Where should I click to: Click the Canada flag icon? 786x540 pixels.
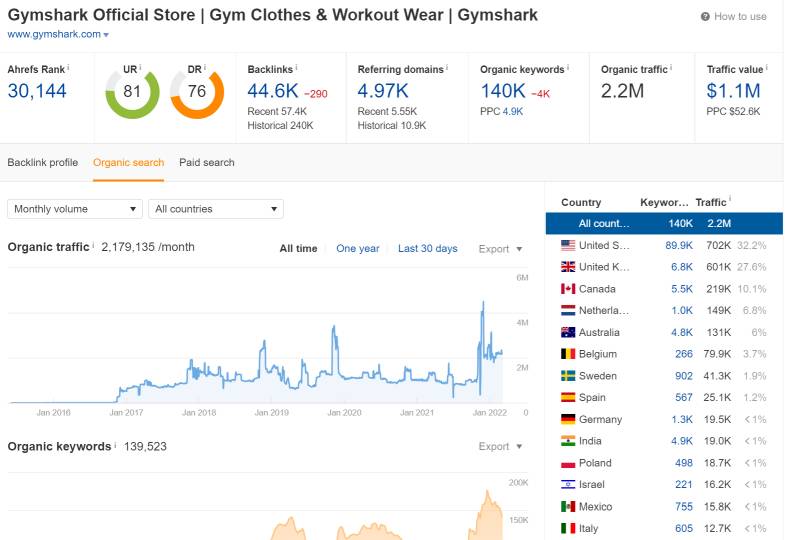coord(568,289)
